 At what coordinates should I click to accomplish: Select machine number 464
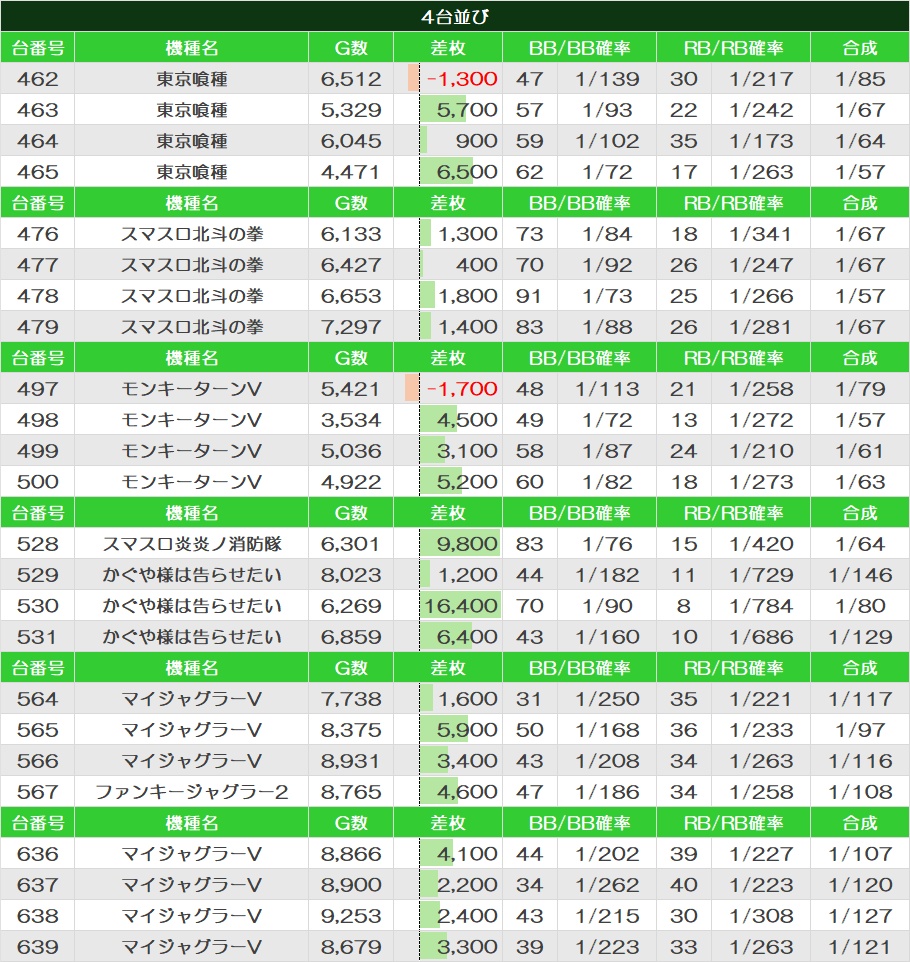[37, 141]
